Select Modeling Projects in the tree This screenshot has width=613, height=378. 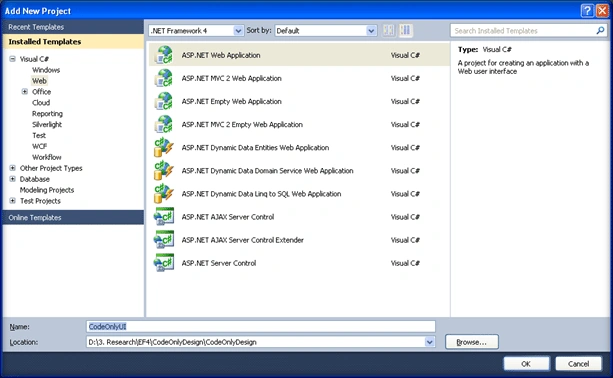click(47, 190)
